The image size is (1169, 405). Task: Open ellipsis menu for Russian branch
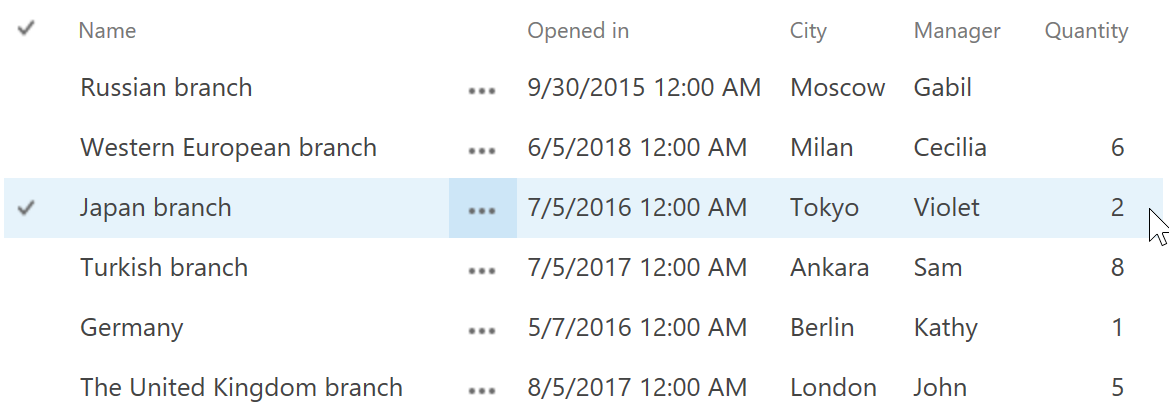pyautogui.click(x=482, y=89)
